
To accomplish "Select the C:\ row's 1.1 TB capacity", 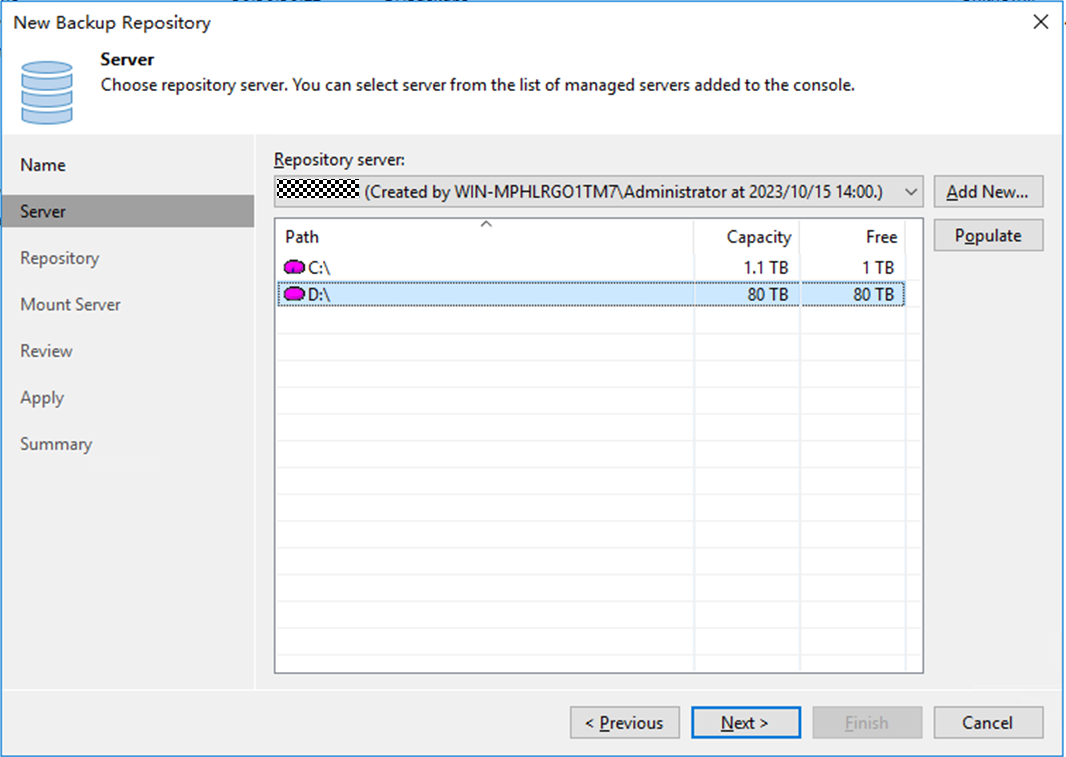I will click(x=766, y=268).
